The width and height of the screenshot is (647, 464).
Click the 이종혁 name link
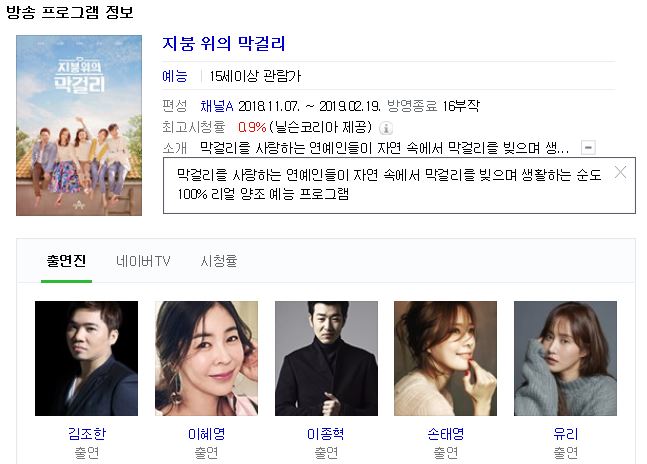coord(326,433)
